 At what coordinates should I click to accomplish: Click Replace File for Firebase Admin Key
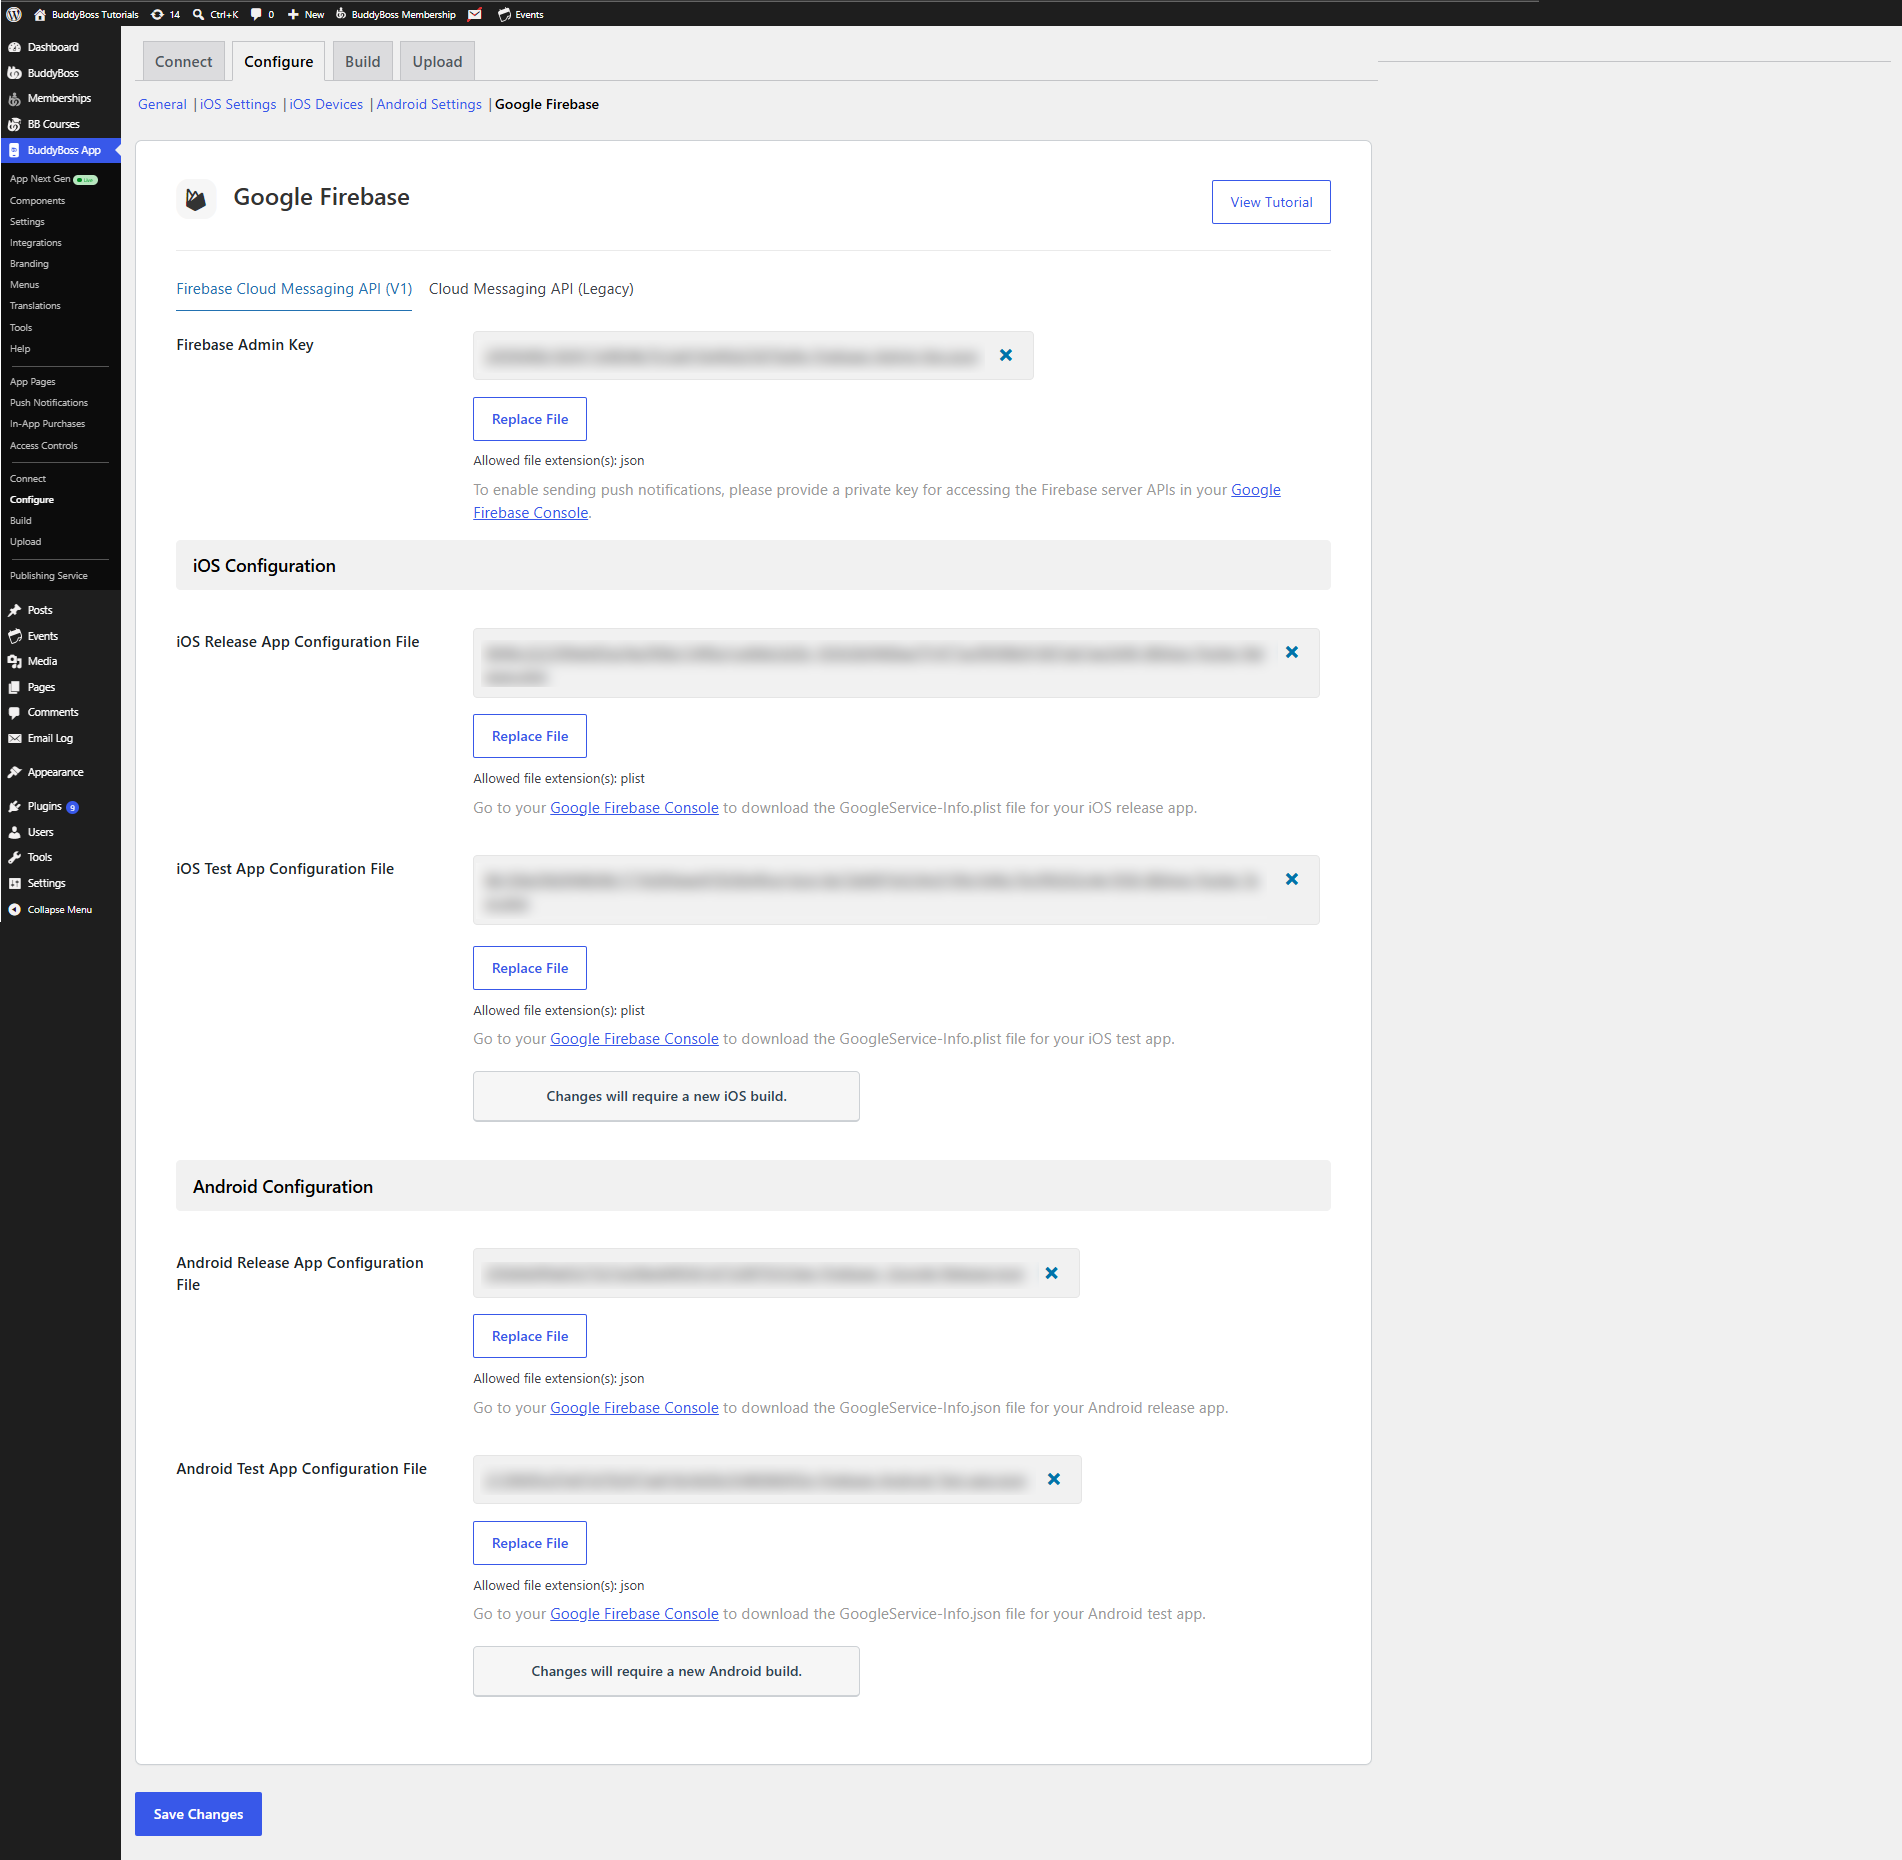coord(530,419)
